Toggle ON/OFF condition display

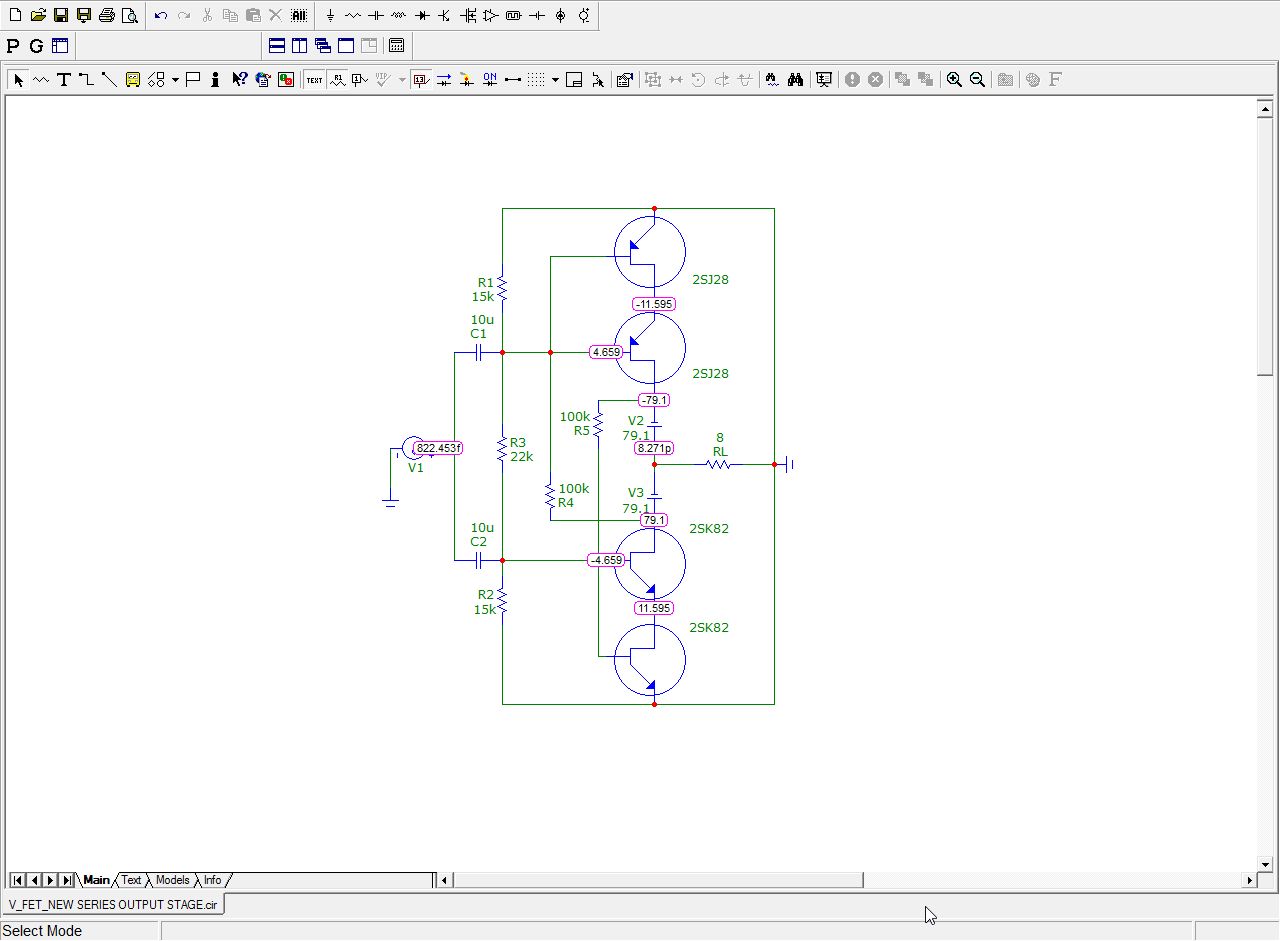(490, 80)
